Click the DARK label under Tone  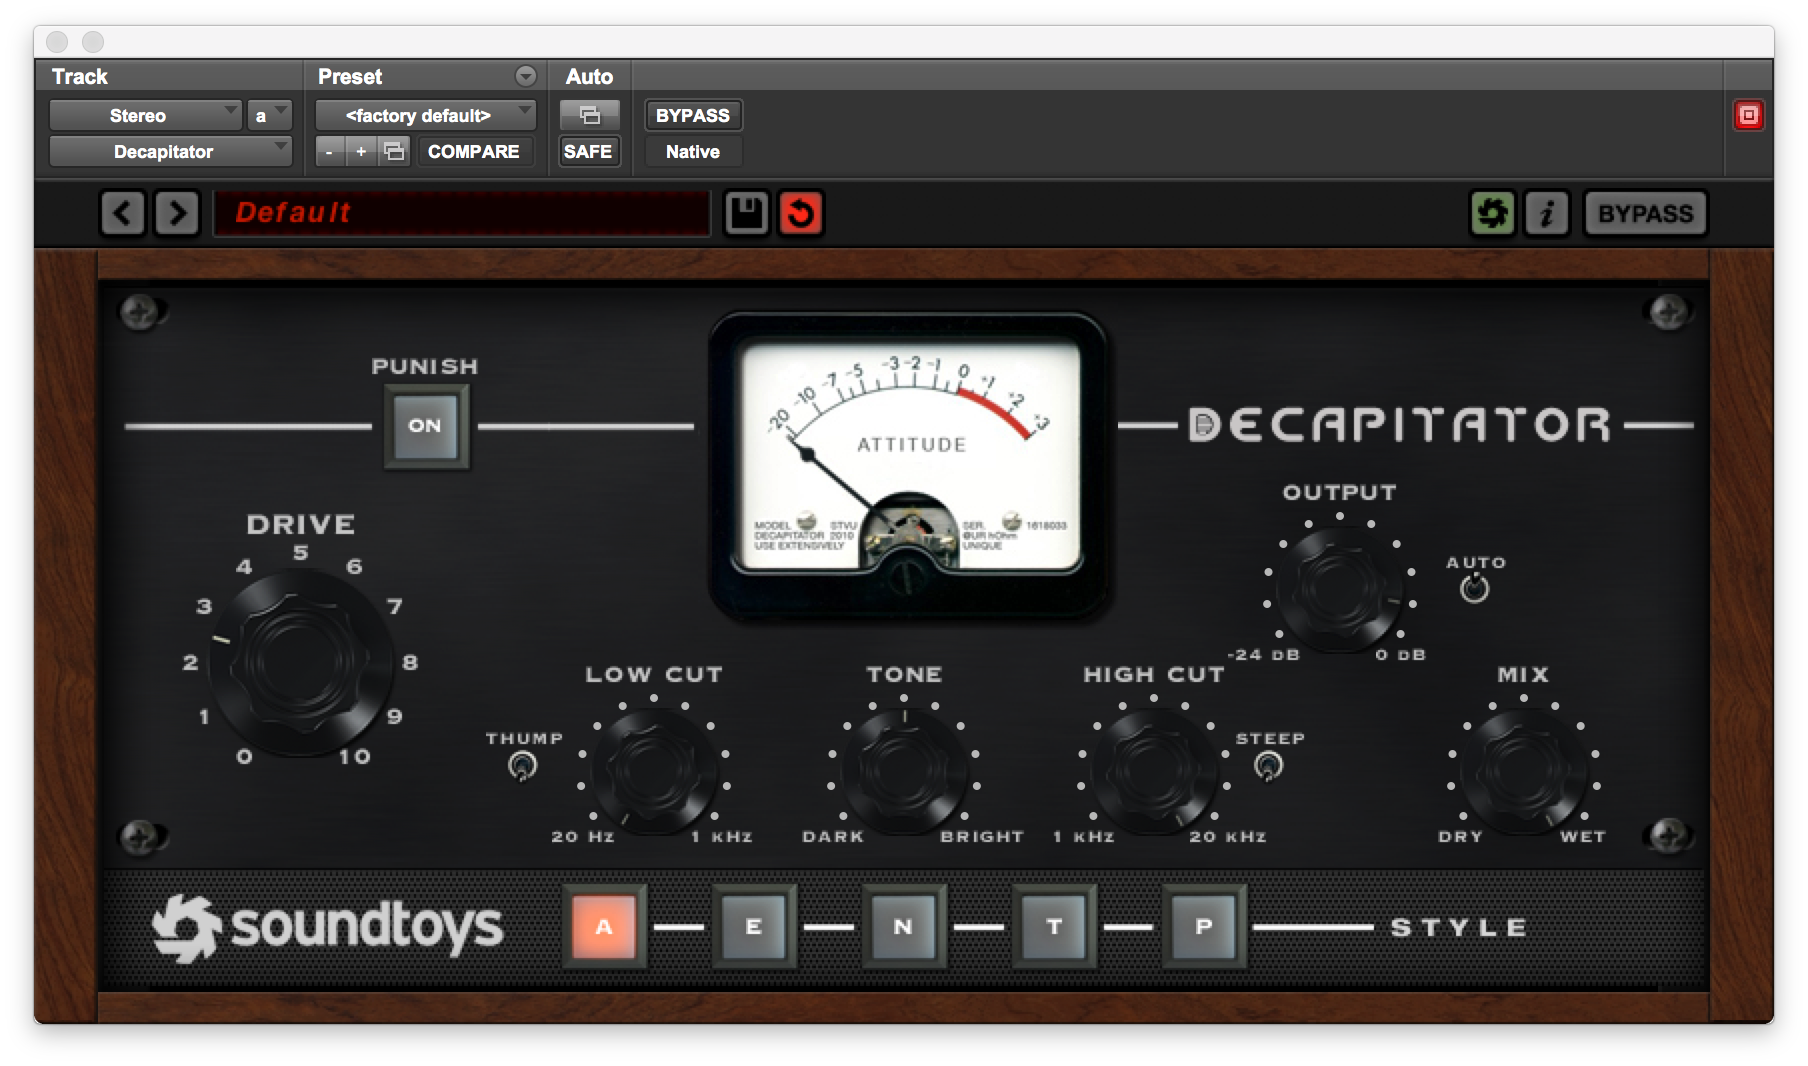coord(833,837)
